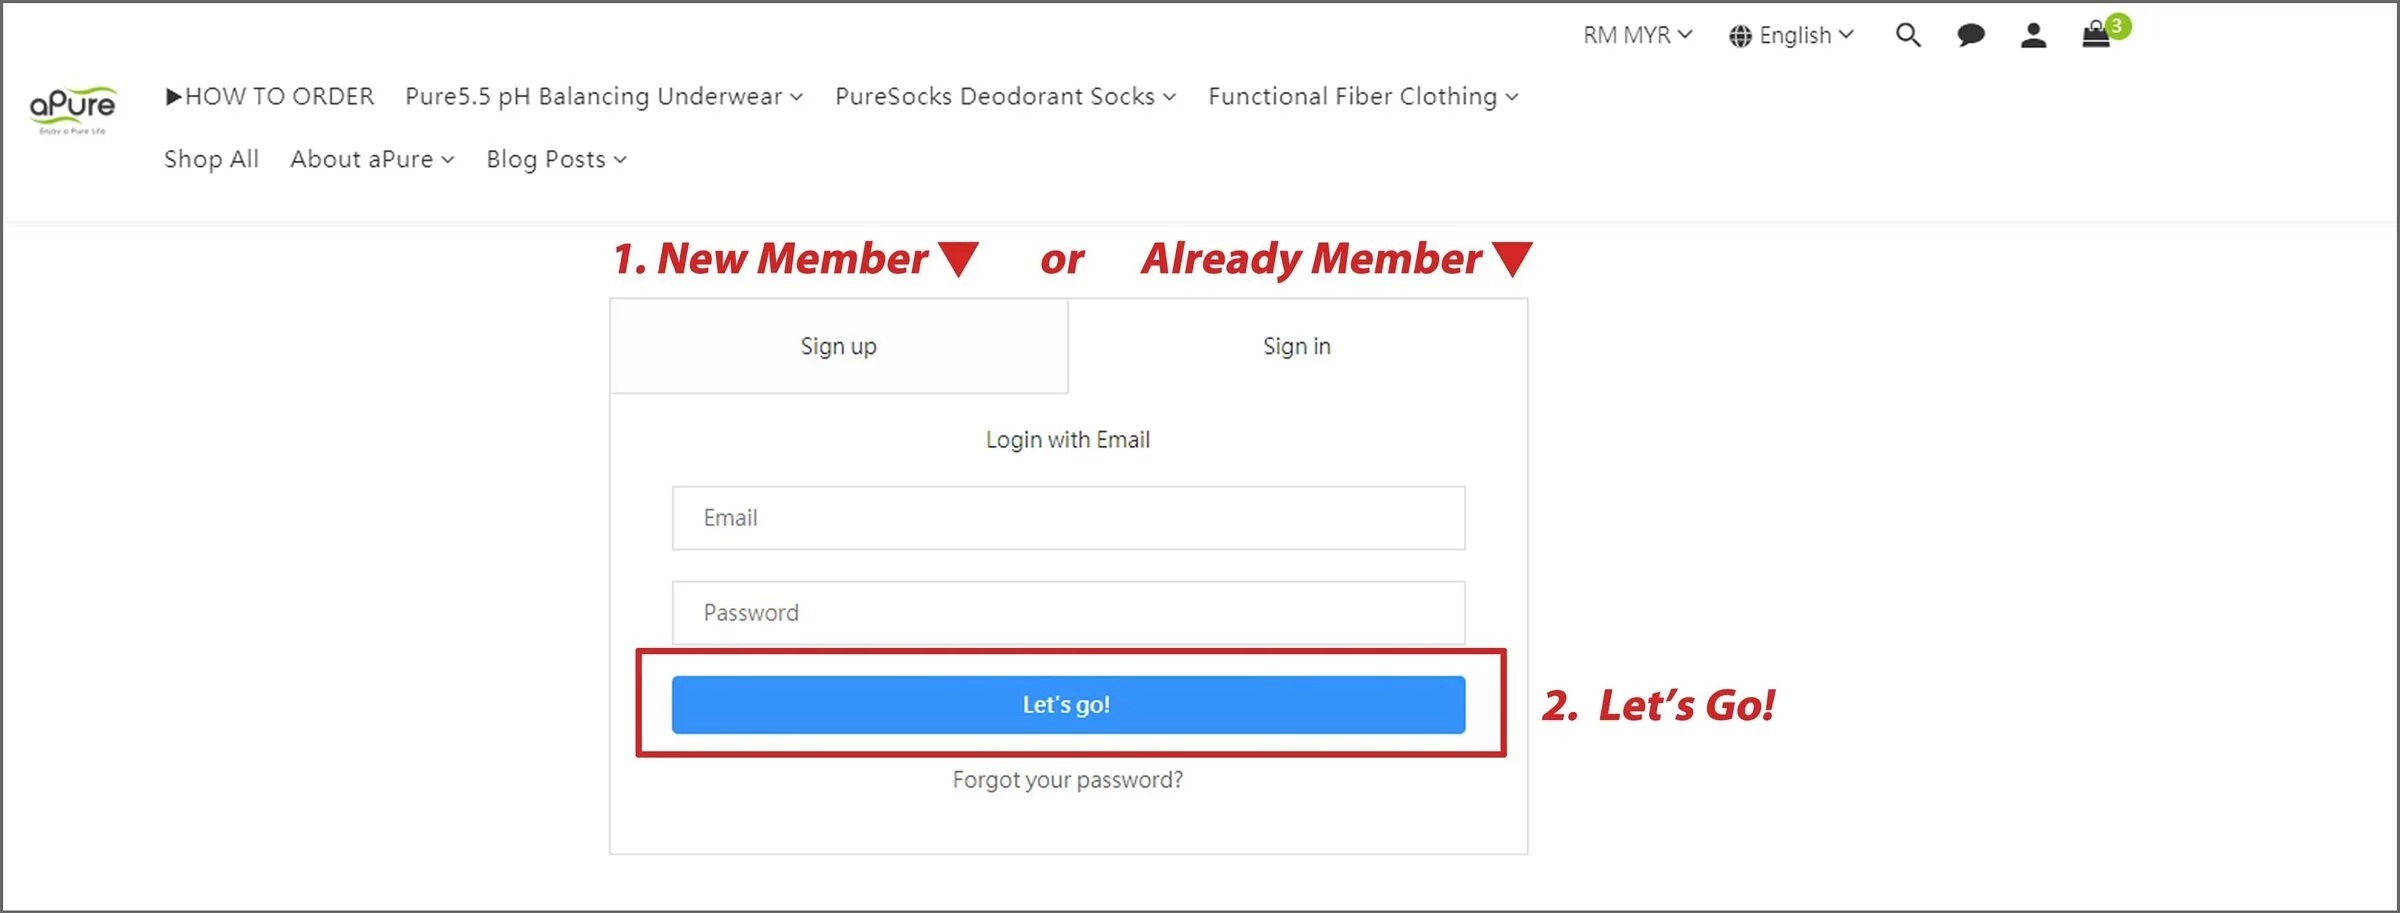Expand PureSocks Deodorant Socks menu
This screenshot has height=913, width=2400.
tap(1005, 97)
